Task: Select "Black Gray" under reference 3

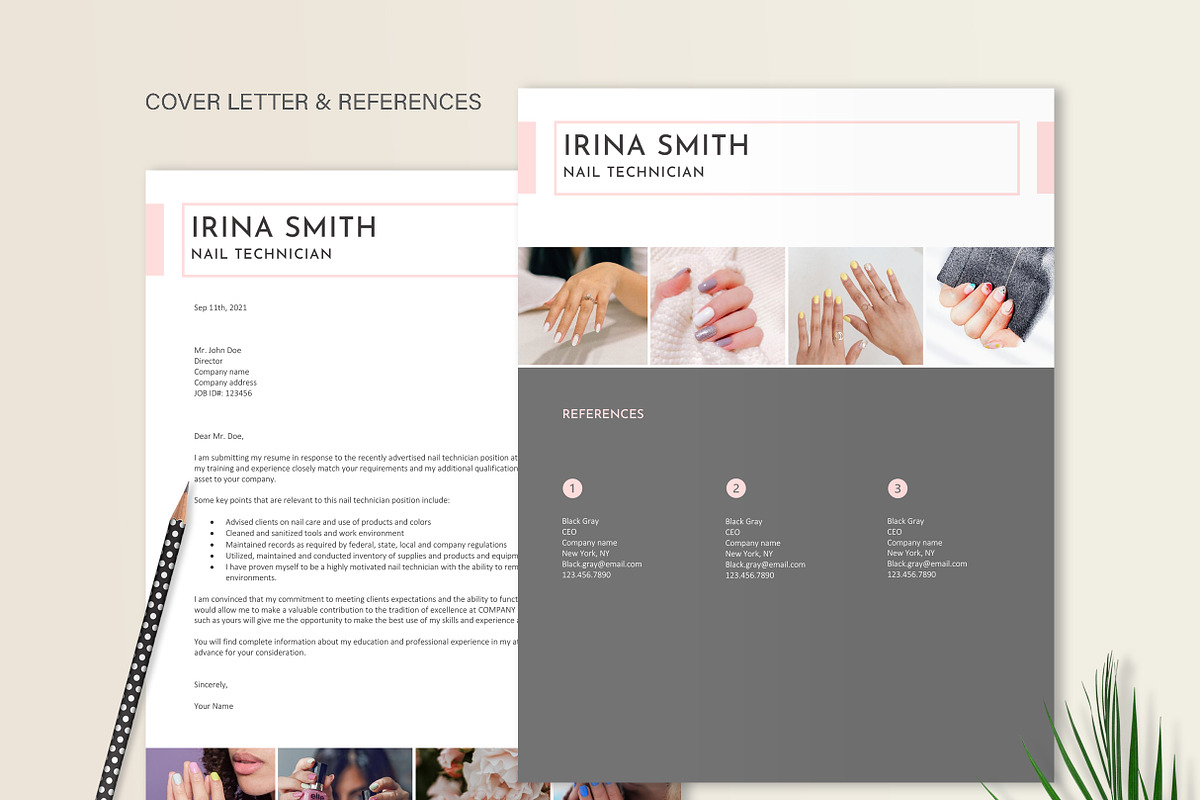Action: 906,521
